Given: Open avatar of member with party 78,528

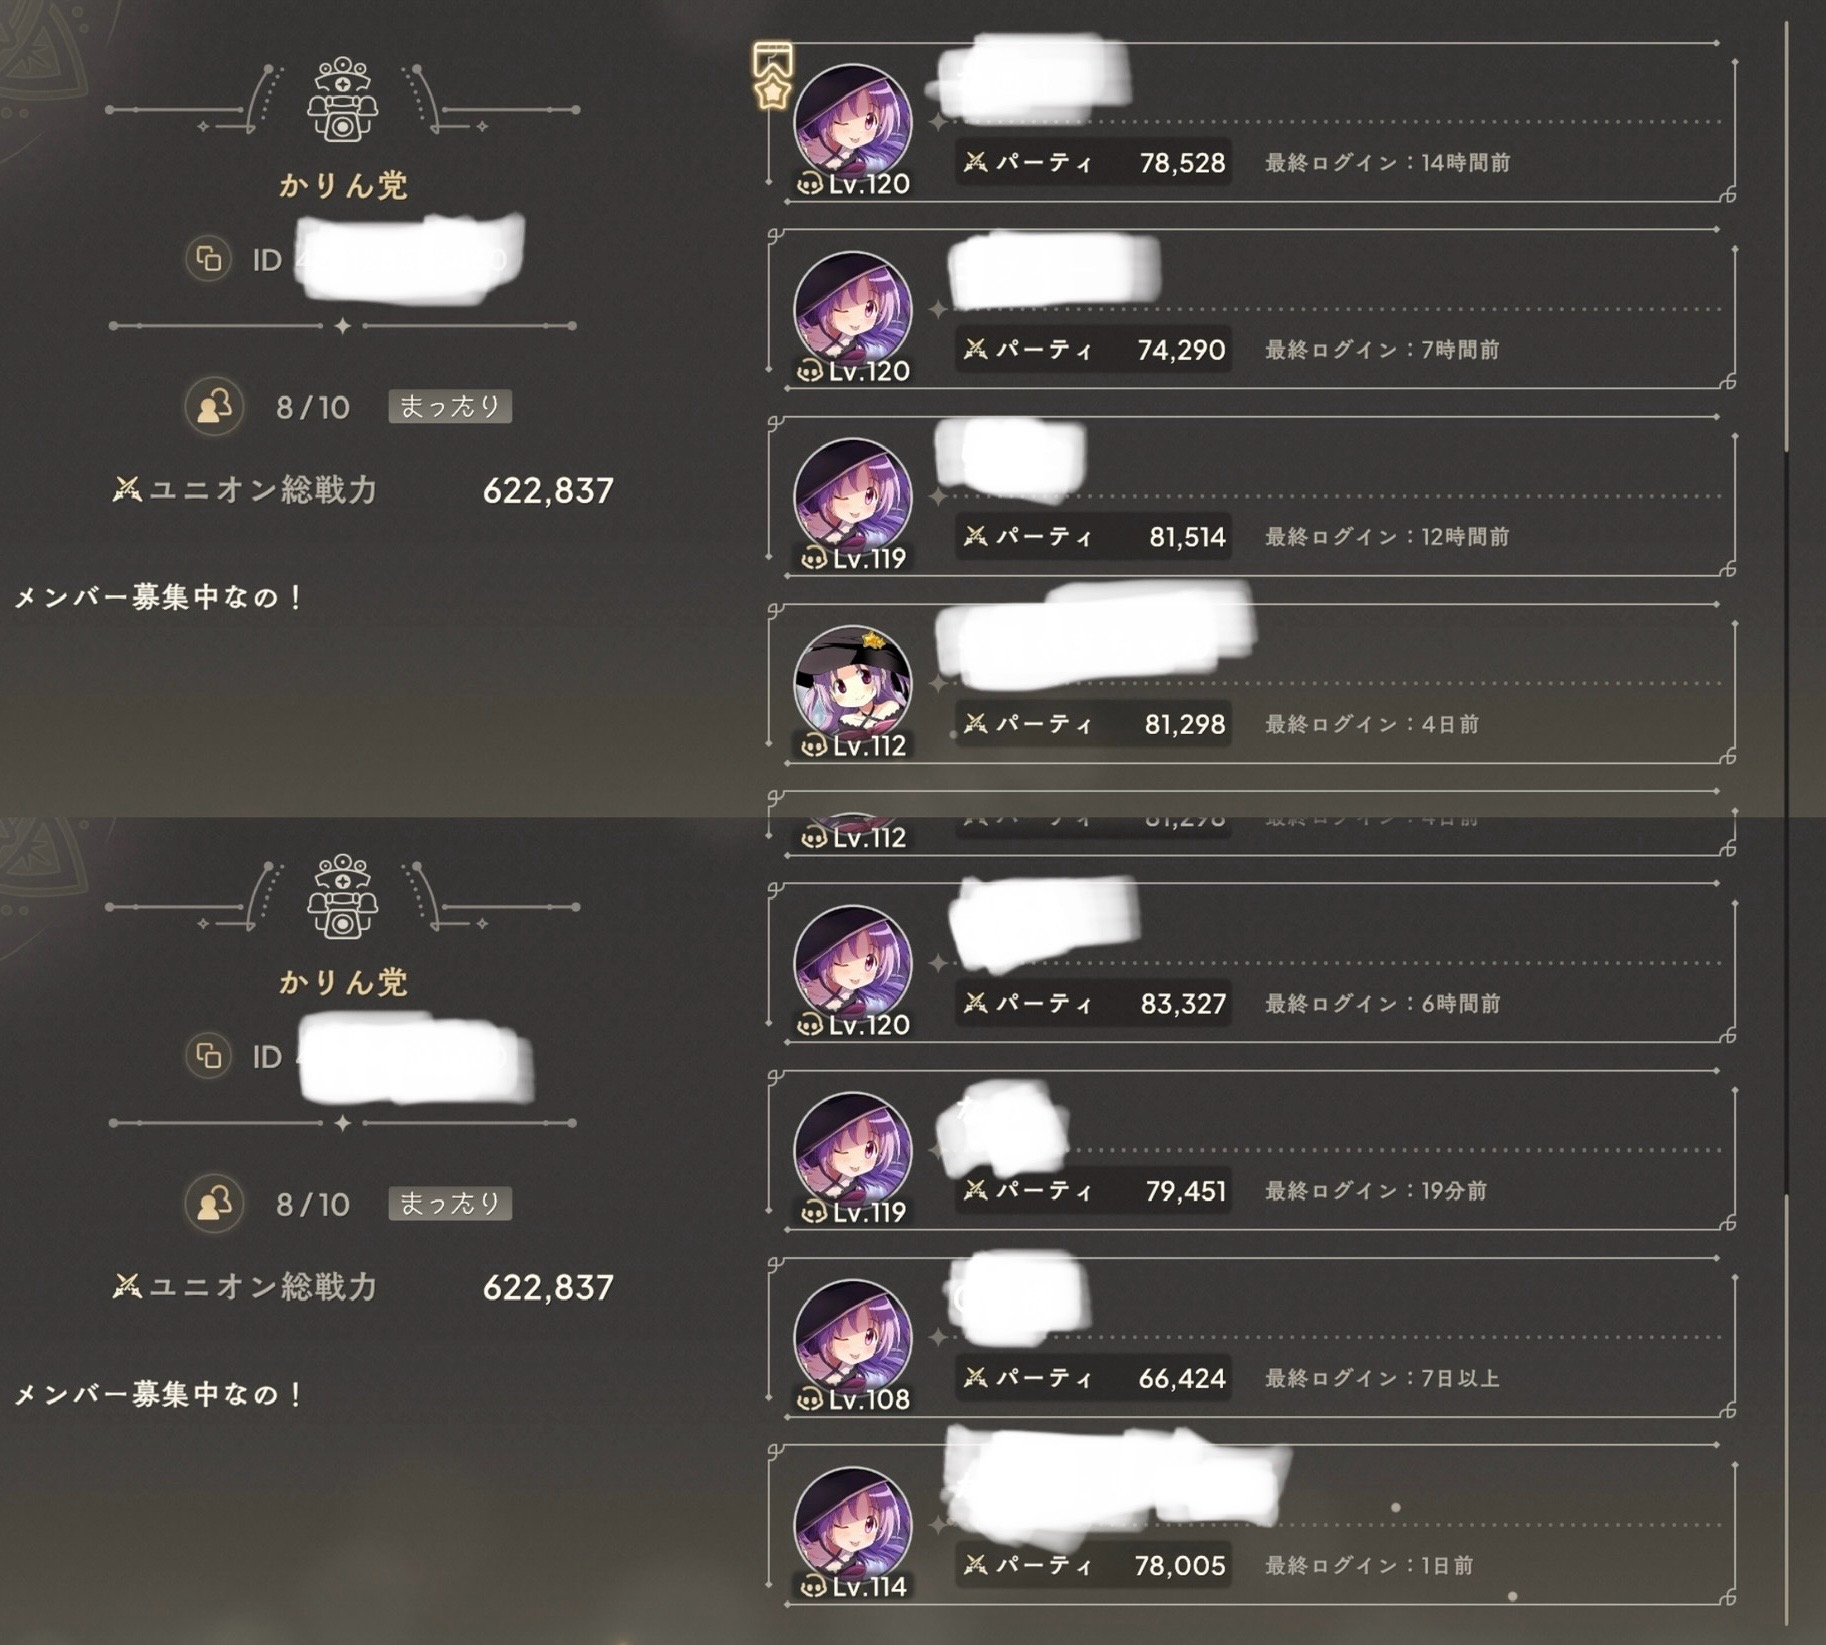Looking at the screenshot, I should 852,124.
